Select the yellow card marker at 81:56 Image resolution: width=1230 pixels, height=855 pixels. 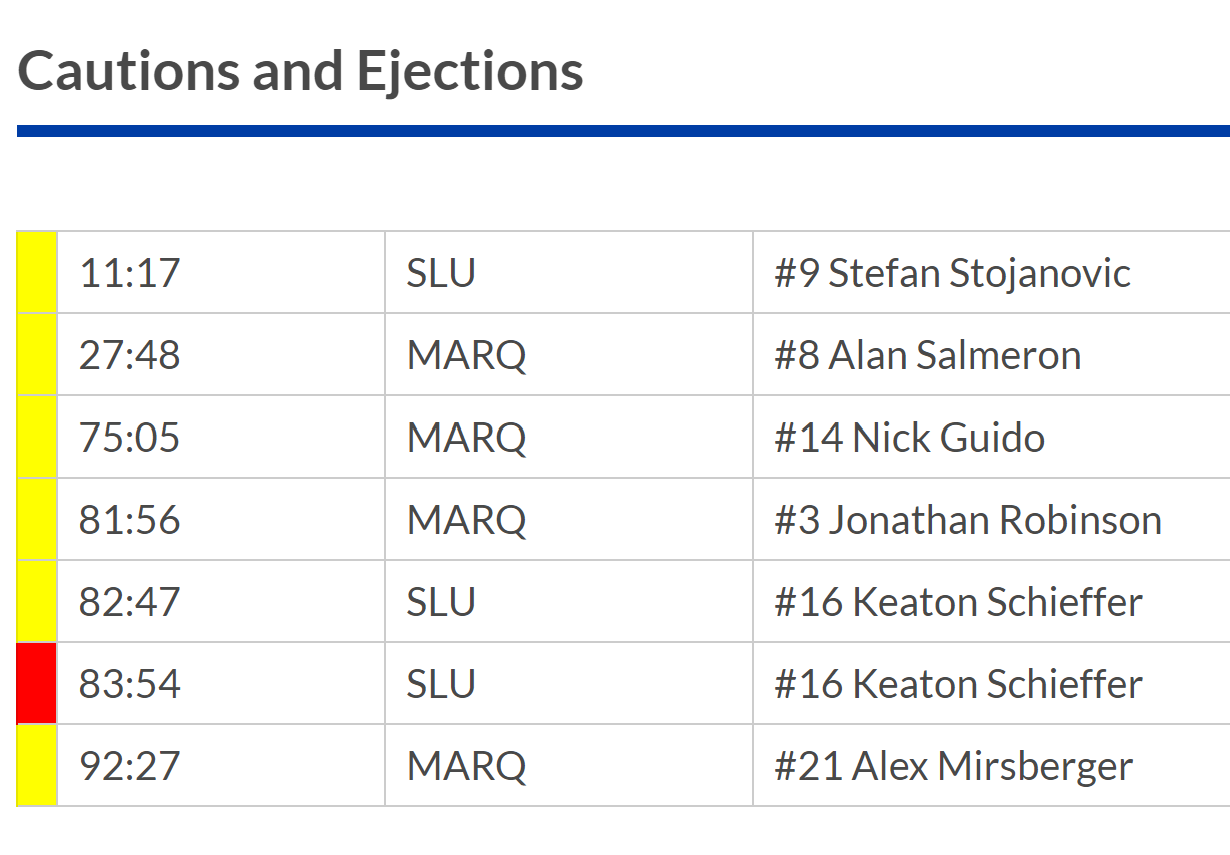click(37, 519)
